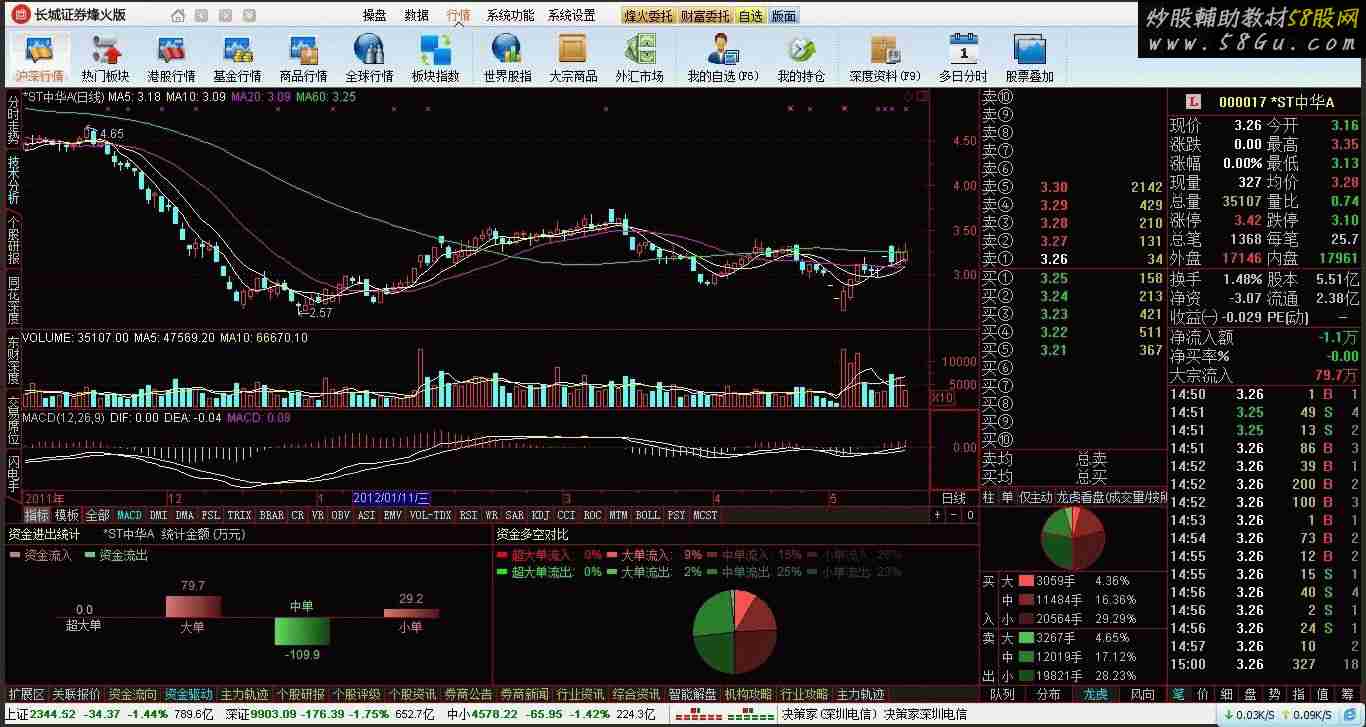The image size is (1366, 727).
Task: Select 全部 indicator filter
Action: pos(97,515)
